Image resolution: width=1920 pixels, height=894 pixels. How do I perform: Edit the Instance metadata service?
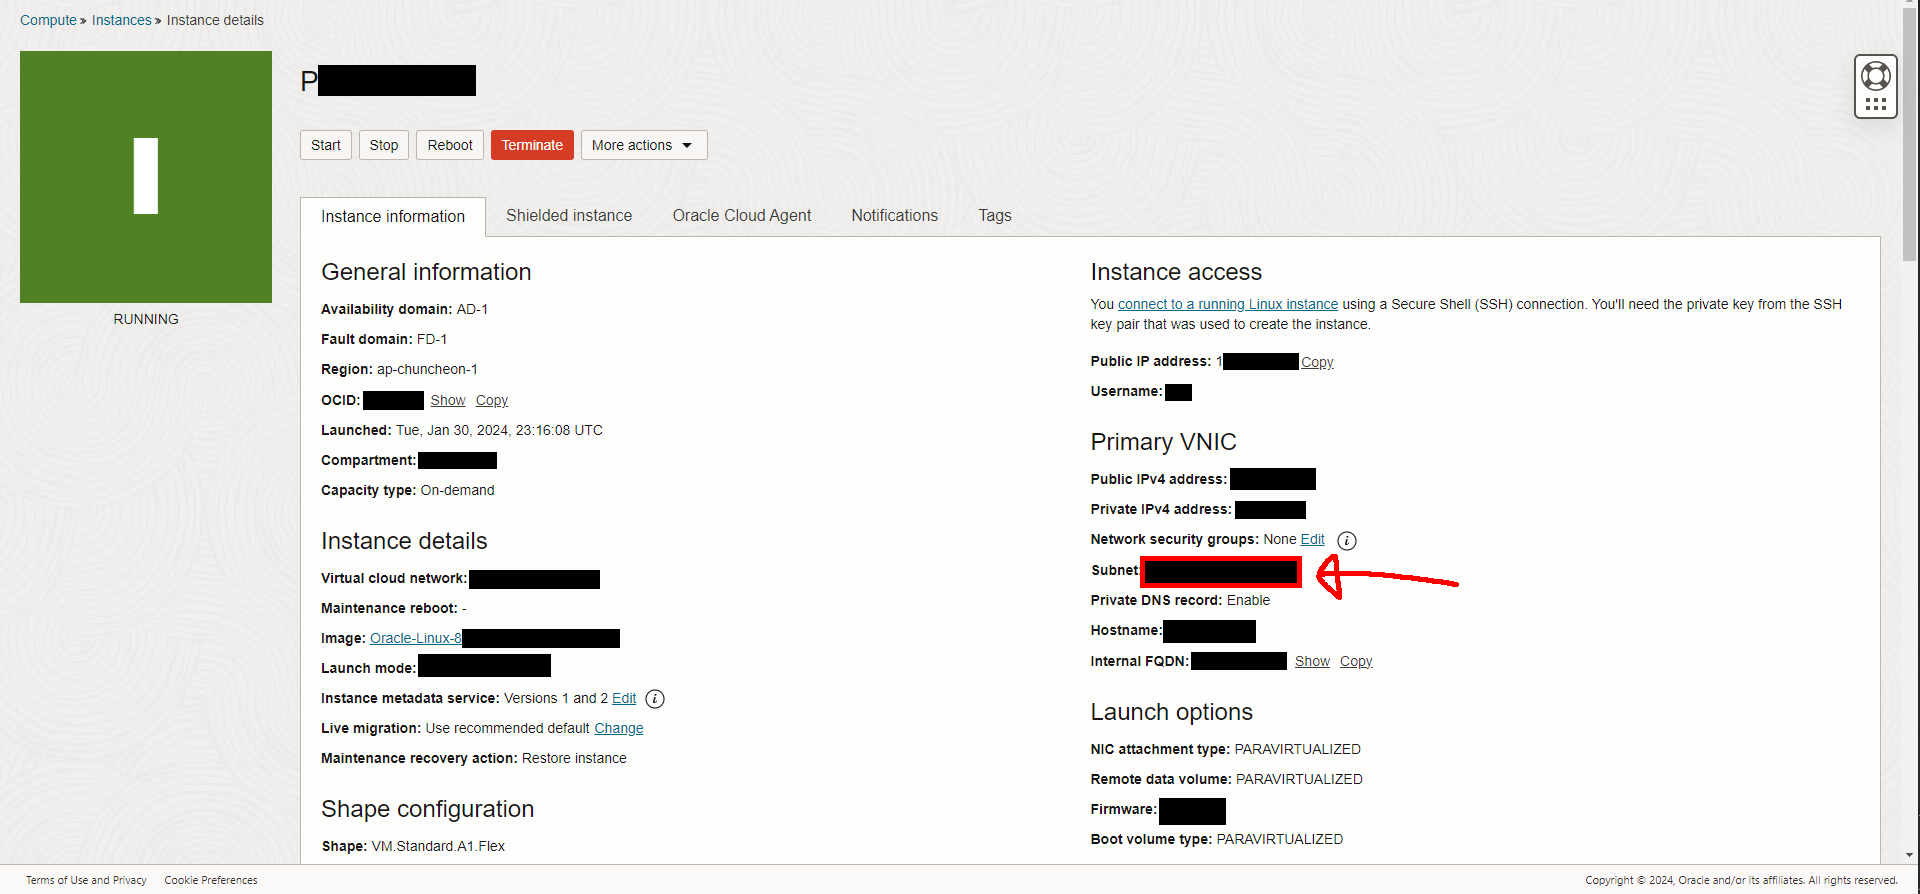[x=624, y=698]
